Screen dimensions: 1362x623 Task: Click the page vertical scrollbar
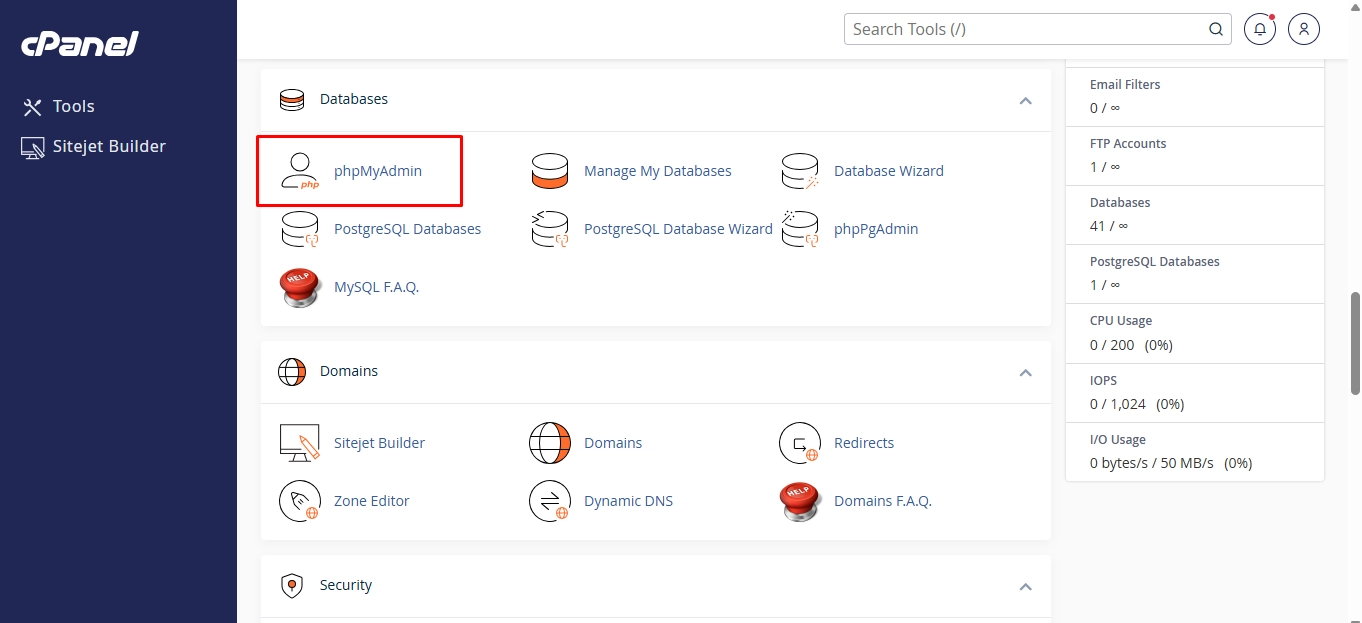click(1355, 343)
